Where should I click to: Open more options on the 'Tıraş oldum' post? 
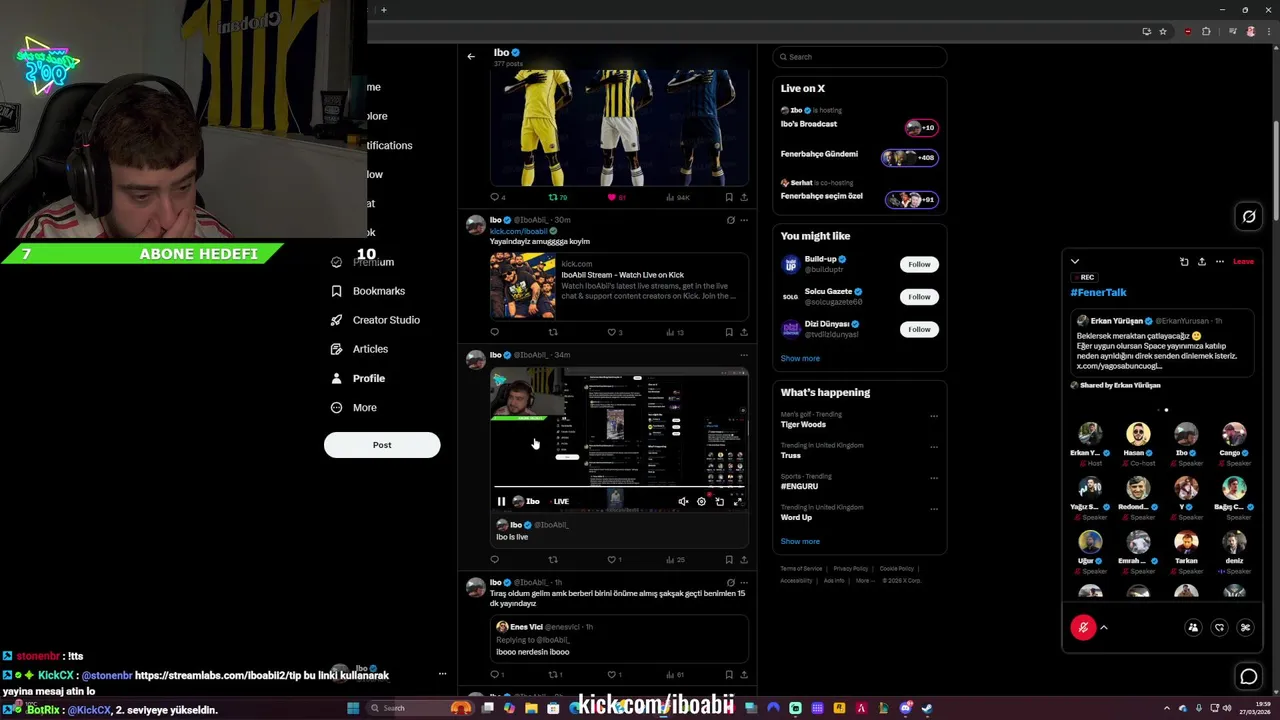point(743,582)
